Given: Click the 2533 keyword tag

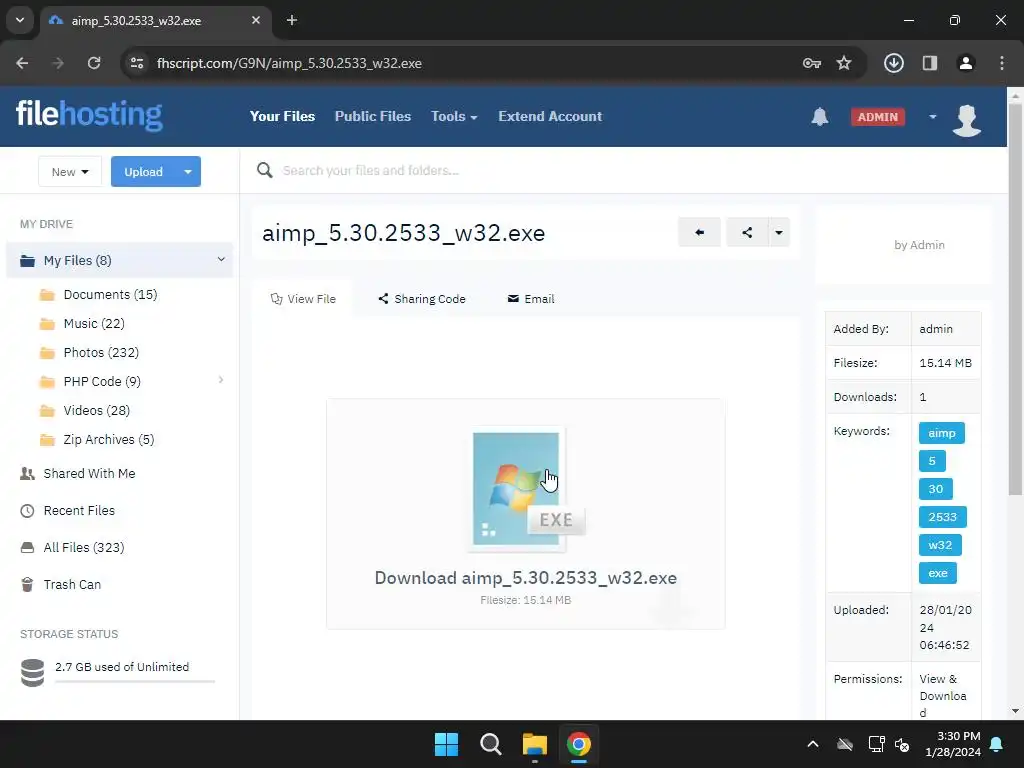Looking at the screenshot, I should coord(942,517).
